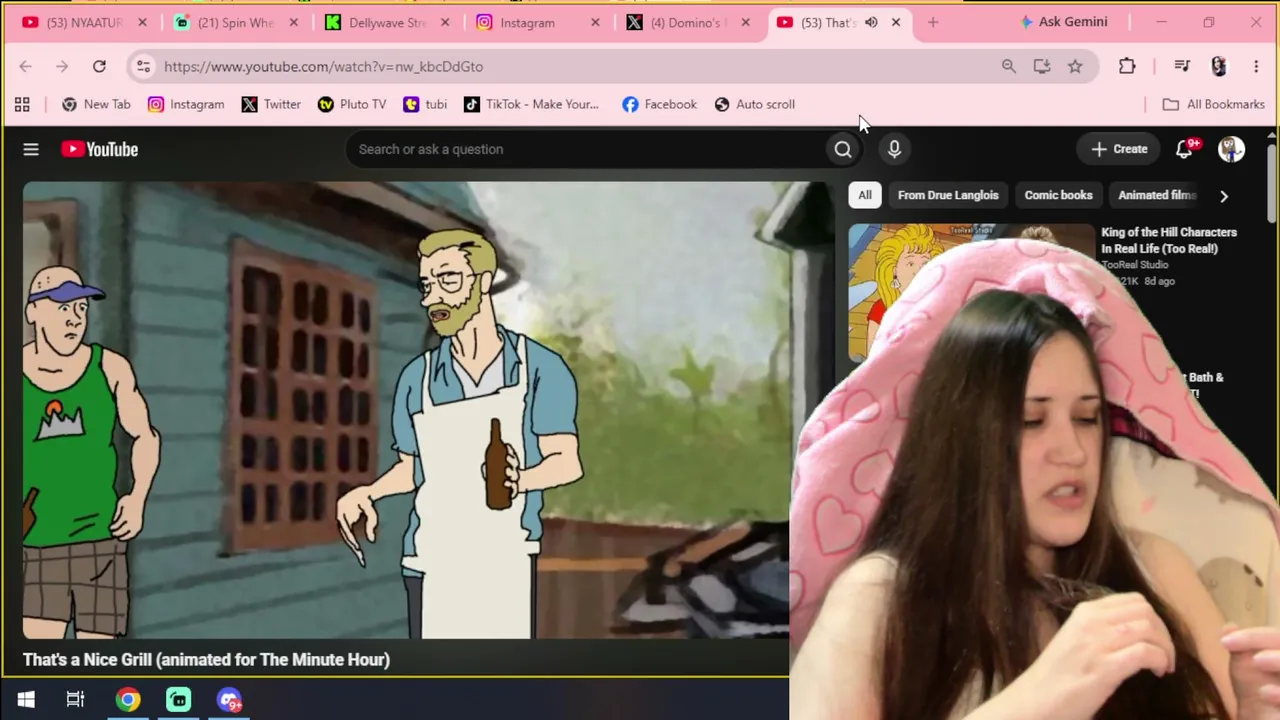Screen dimensions: 1280x720
Task: Focus the YouTube search box
Action: pos(586,149)
